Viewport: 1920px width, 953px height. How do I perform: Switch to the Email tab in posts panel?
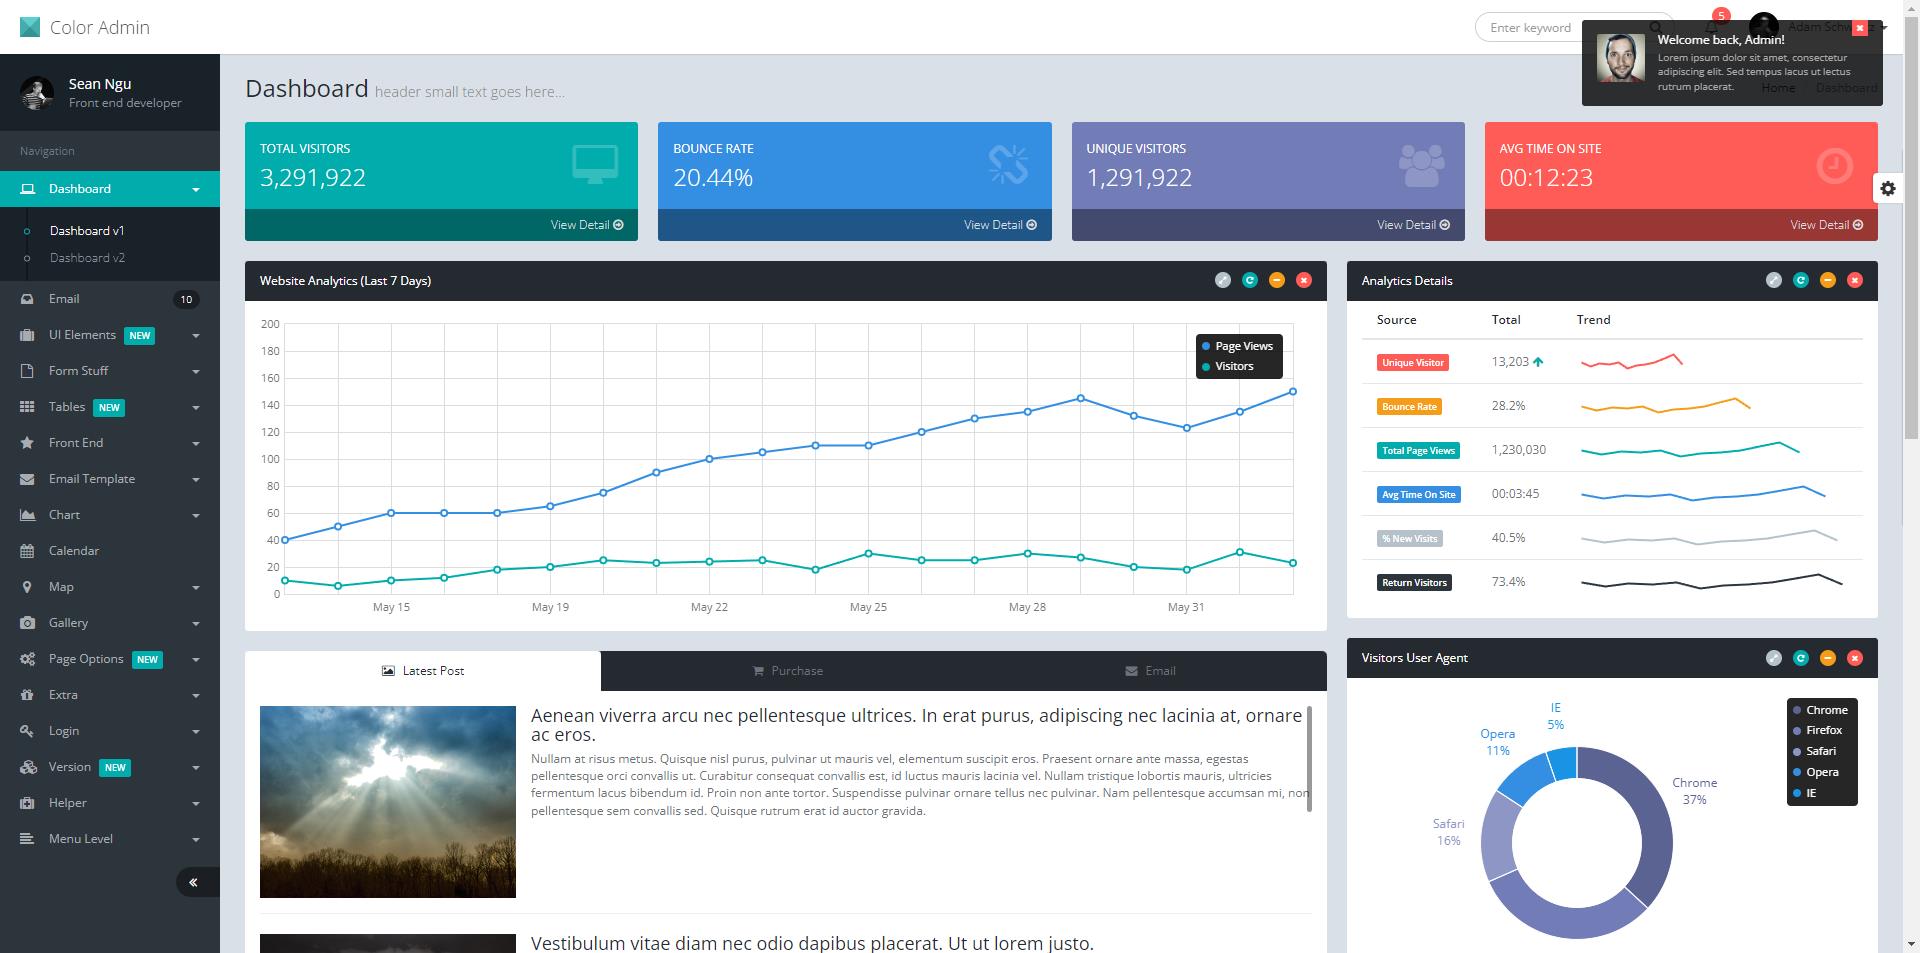tap(1150, 671)
